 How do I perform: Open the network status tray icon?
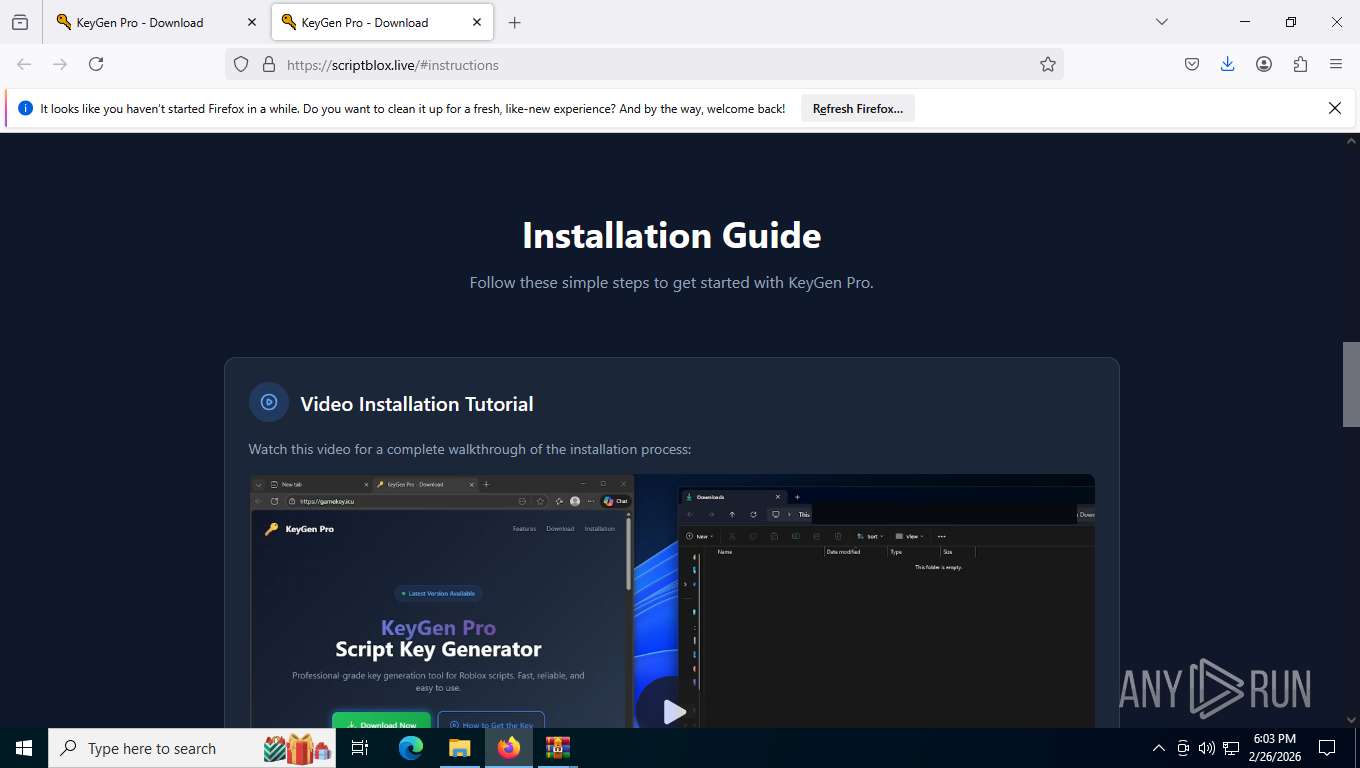tap(1231, 748)
